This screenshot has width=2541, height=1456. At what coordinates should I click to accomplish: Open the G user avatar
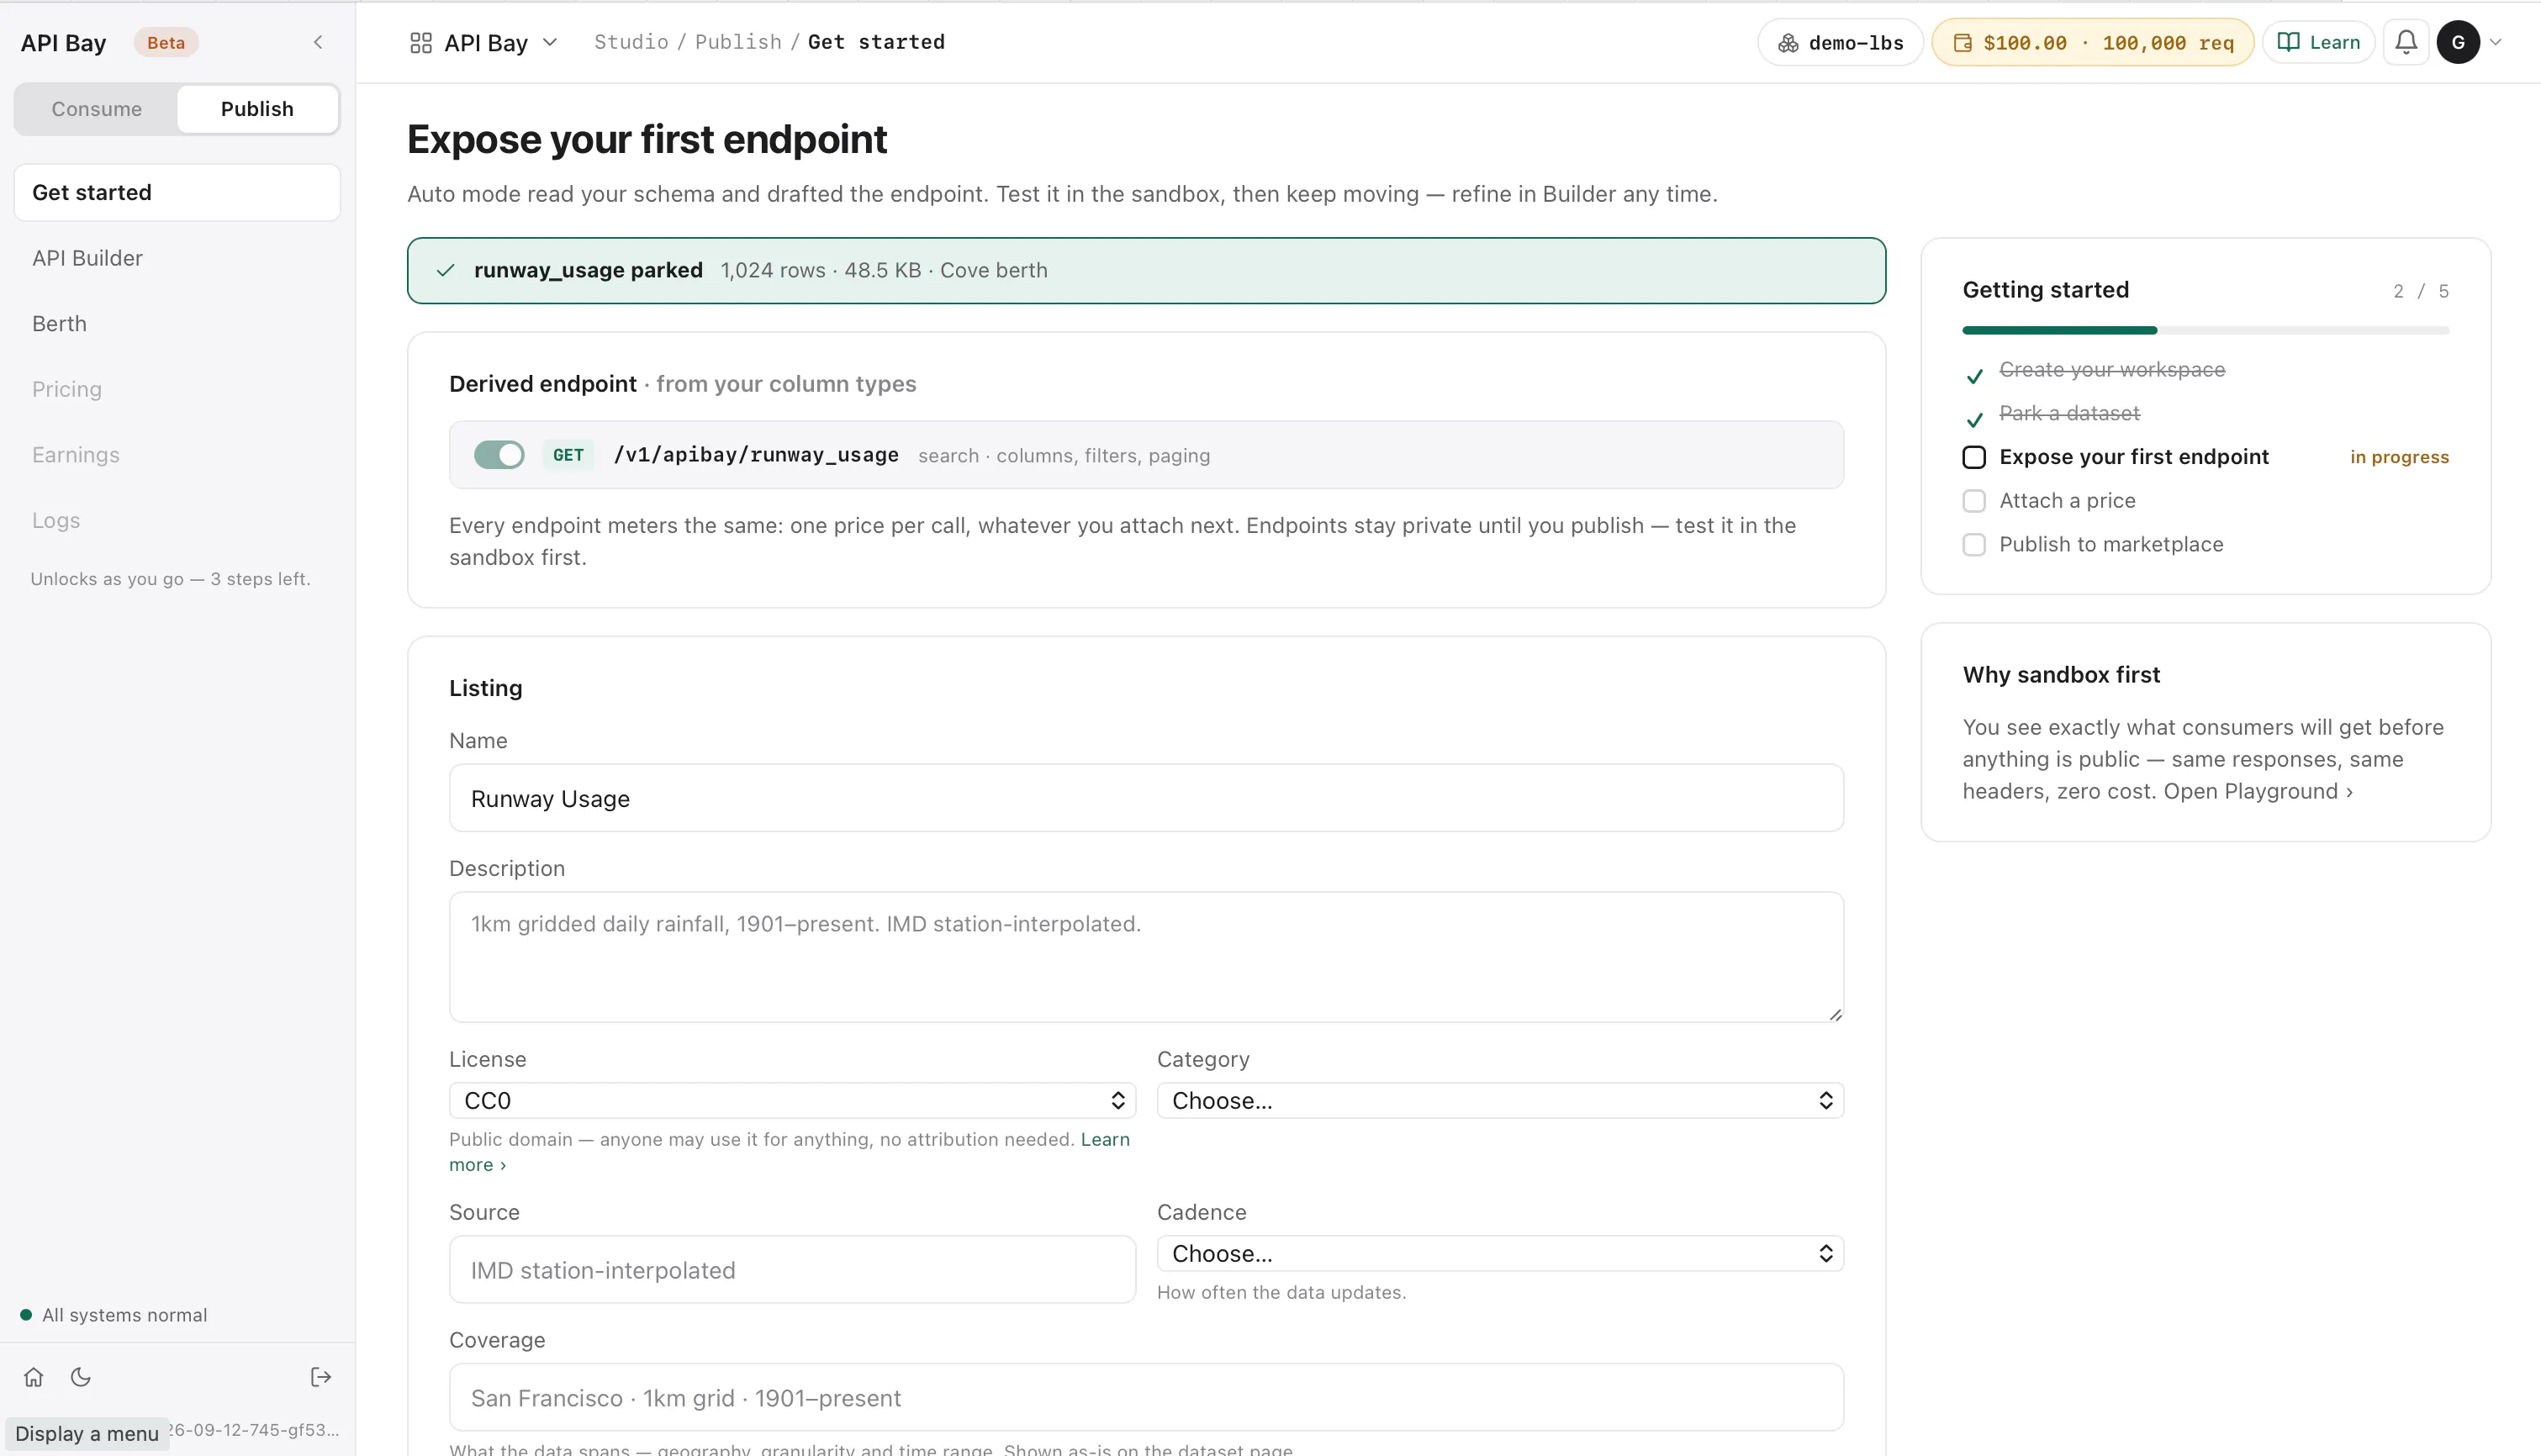2458,42
